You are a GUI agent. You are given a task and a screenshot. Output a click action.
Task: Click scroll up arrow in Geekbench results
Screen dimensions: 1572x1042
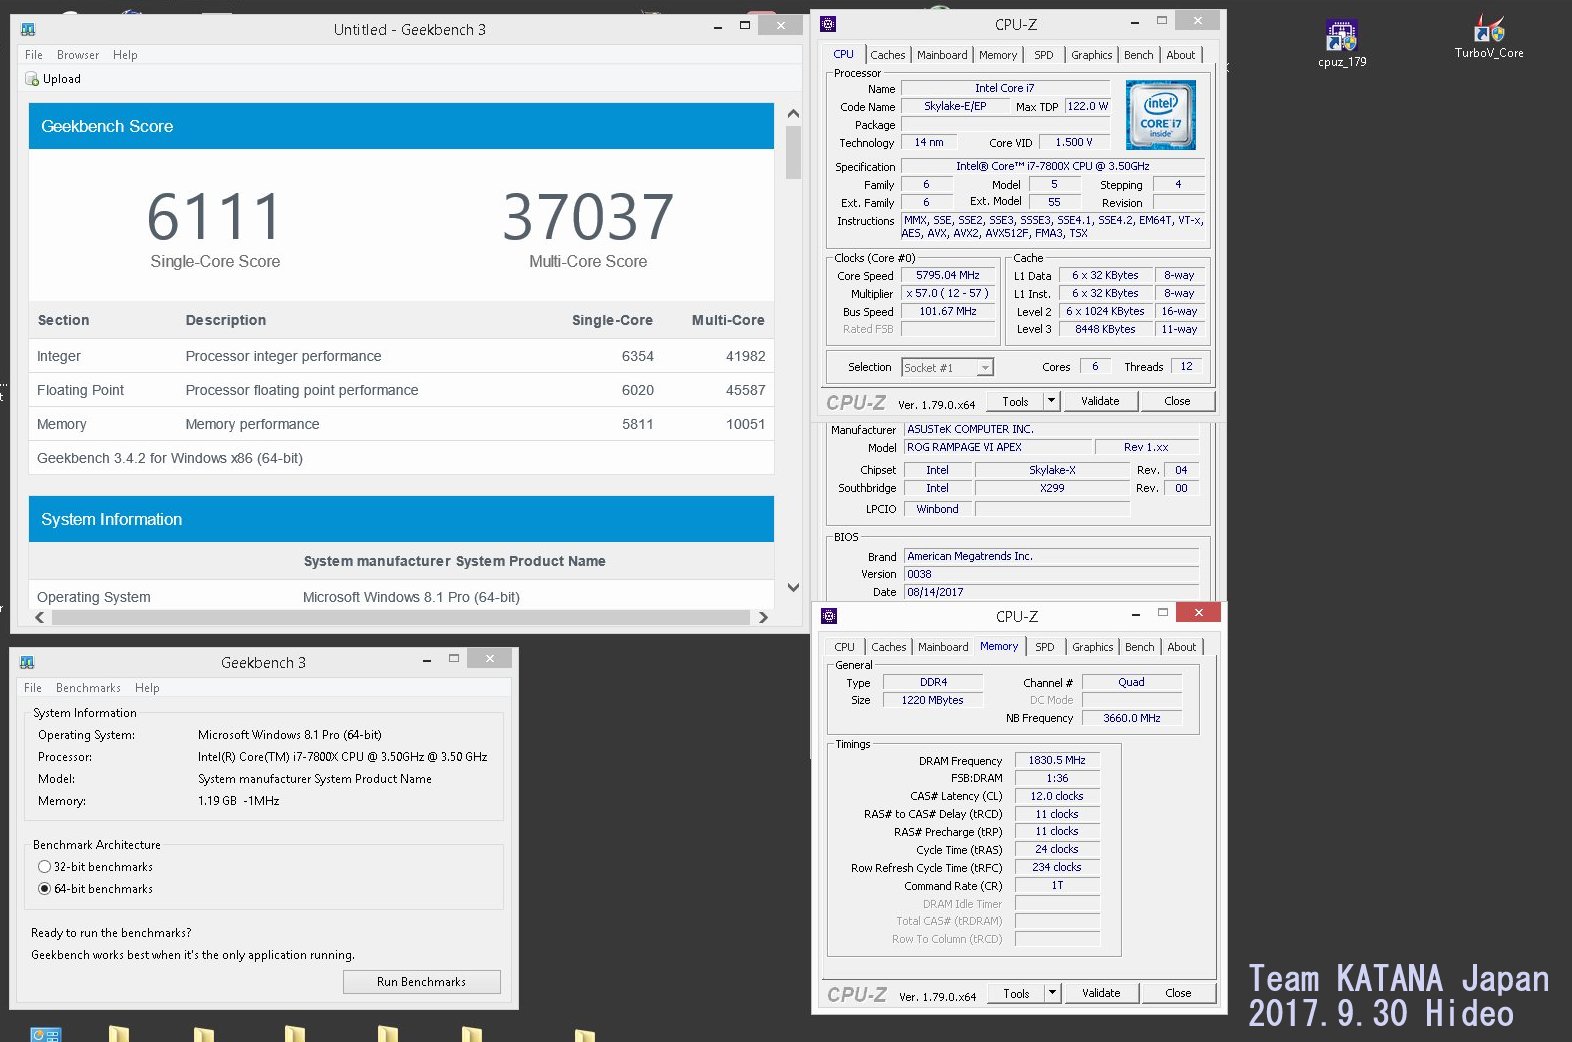click(x=793, y=113)
